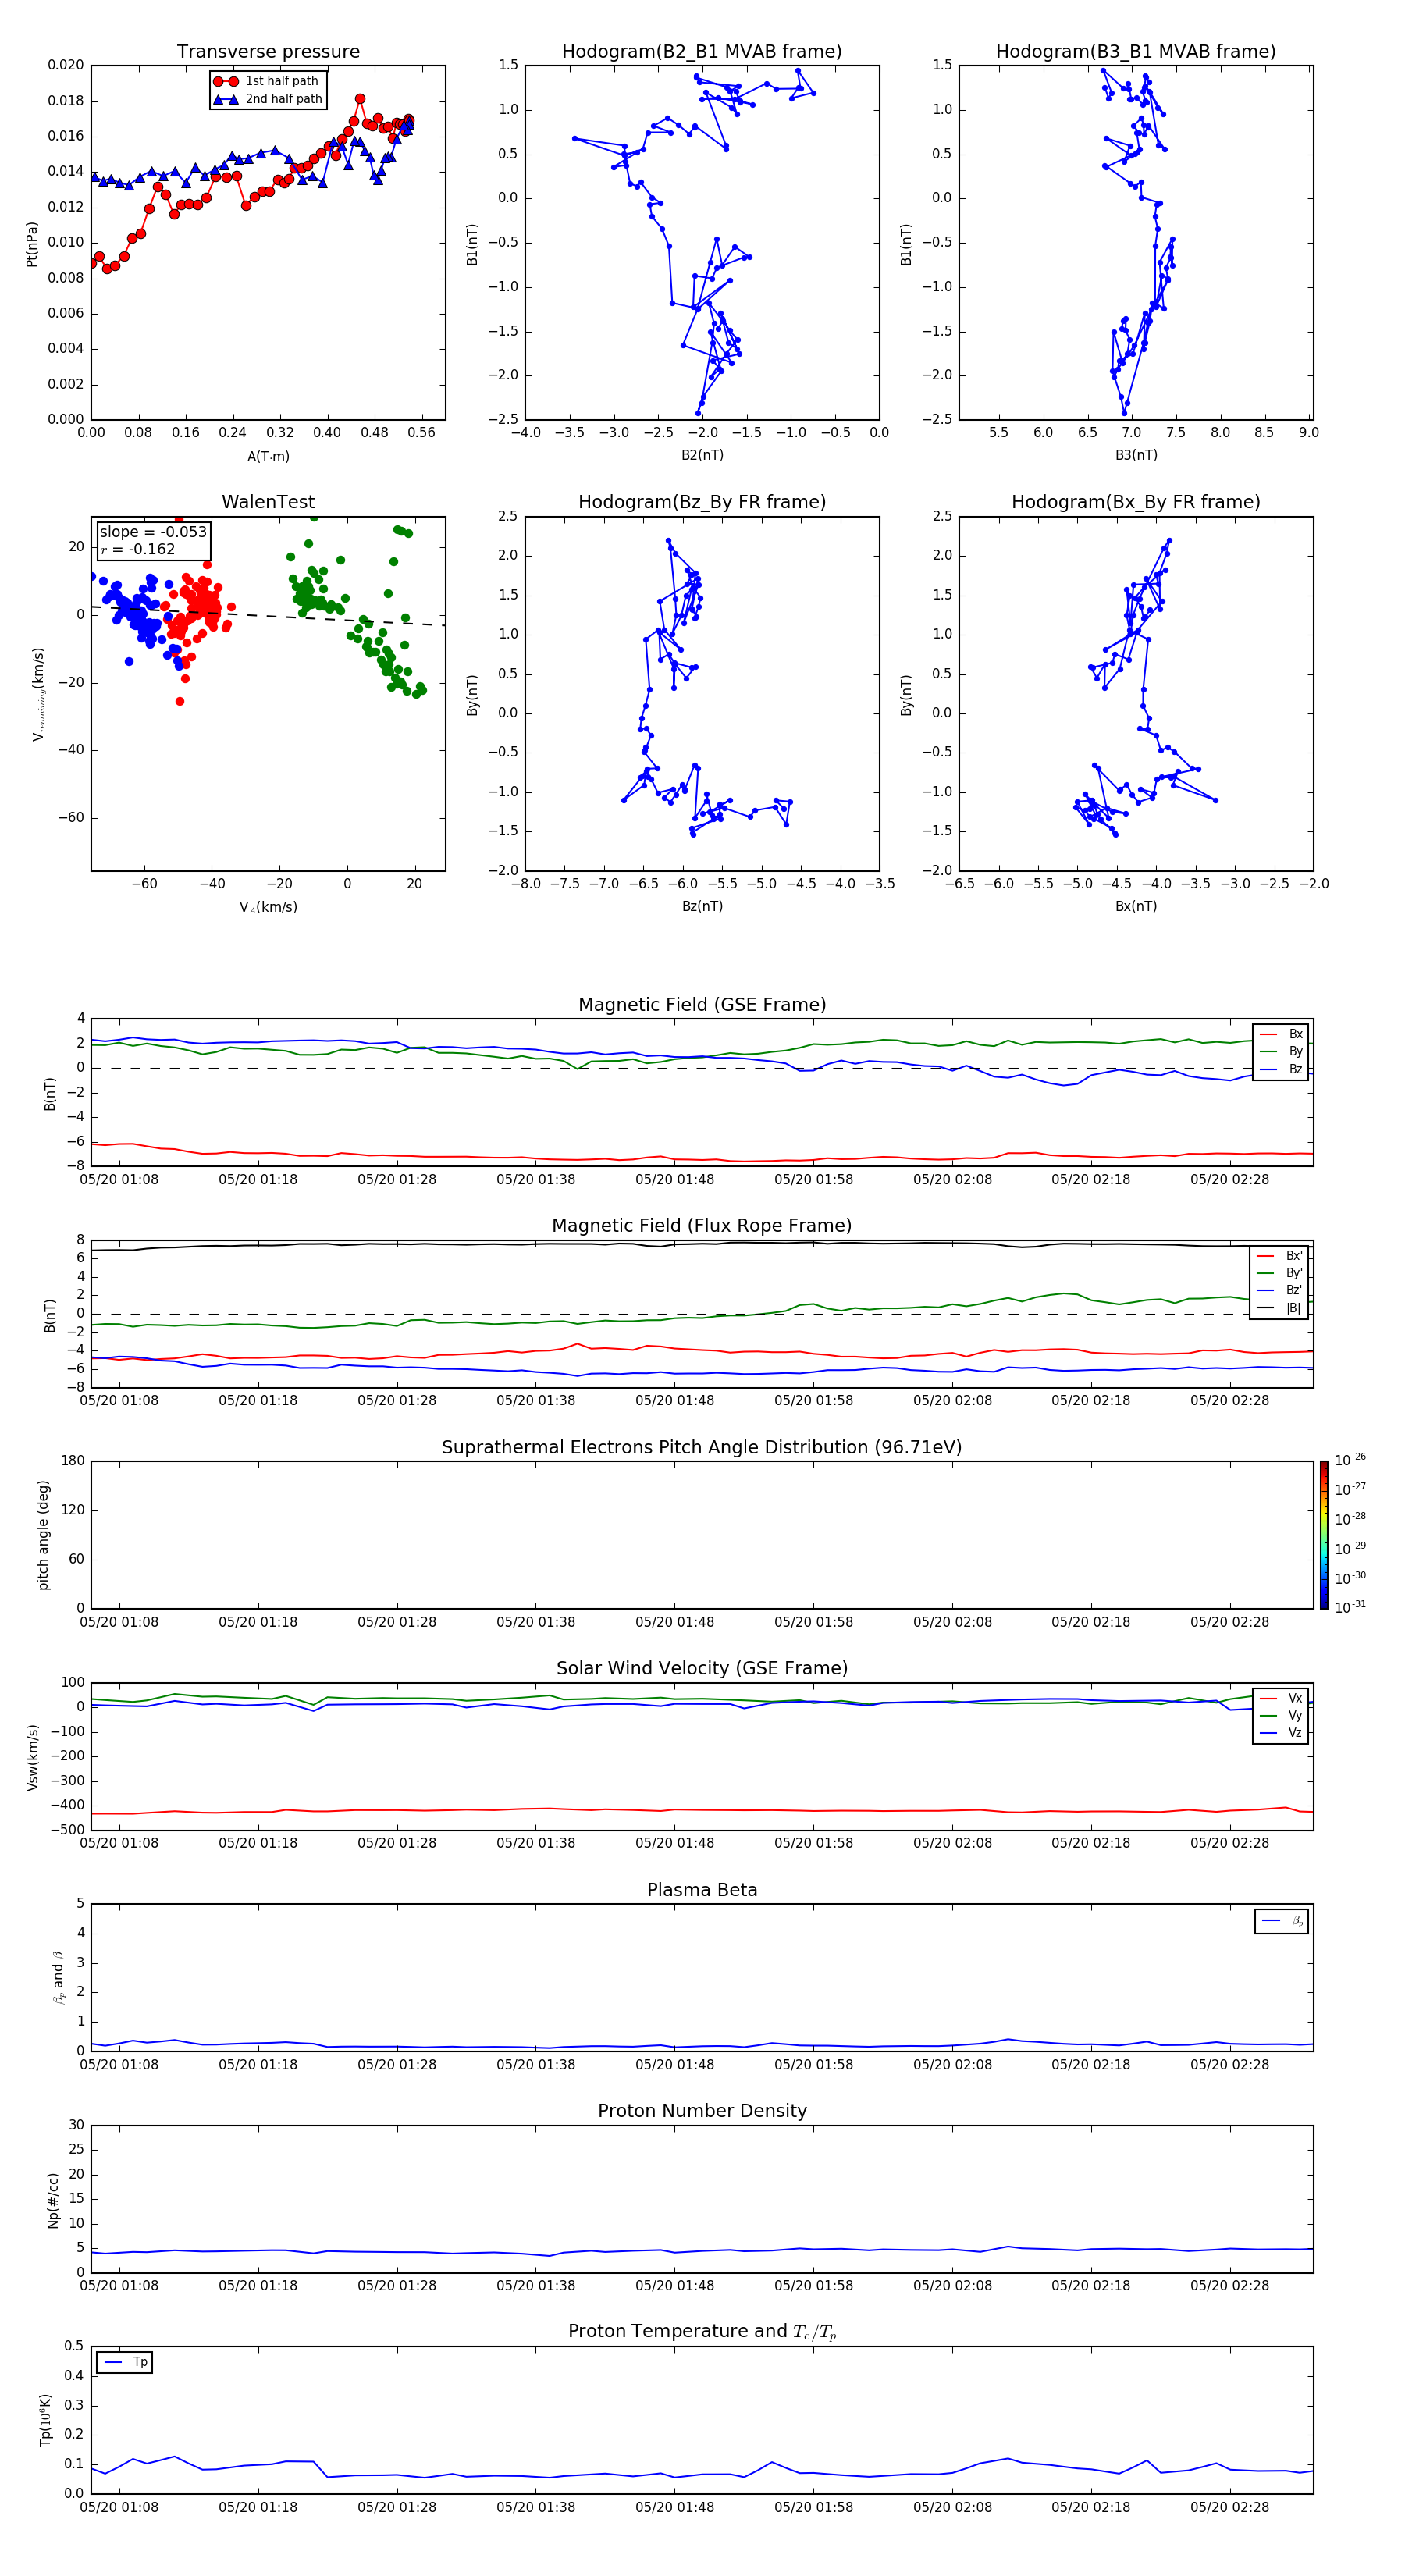This screenshot has height=2576, width=1405.
Task: Click '|B|' in the flux rope legend
Action: coord(1294,1308)
